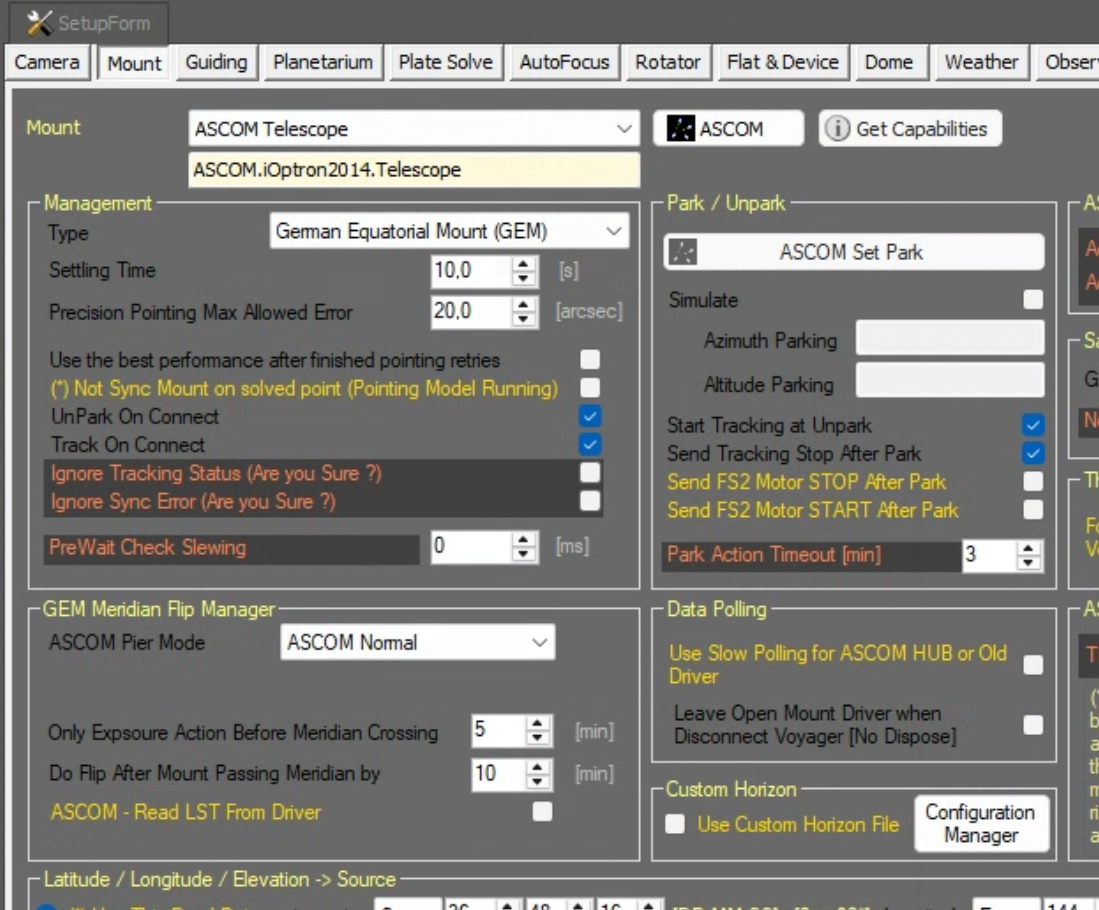Open the Plate Solve tab
Image resolution: width=1099 pixels, height=910 pixels.
point(445,62)
